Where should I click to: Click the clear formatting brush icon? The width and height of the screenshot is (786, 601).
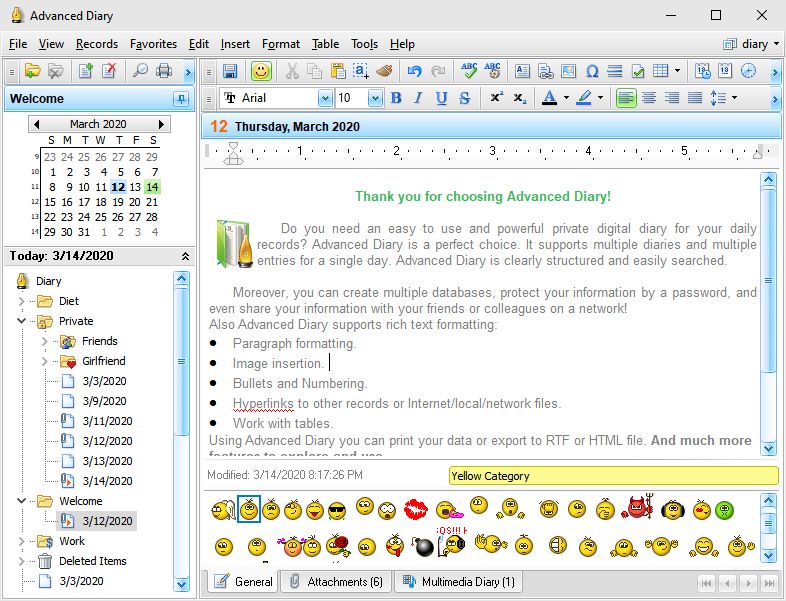384,71
